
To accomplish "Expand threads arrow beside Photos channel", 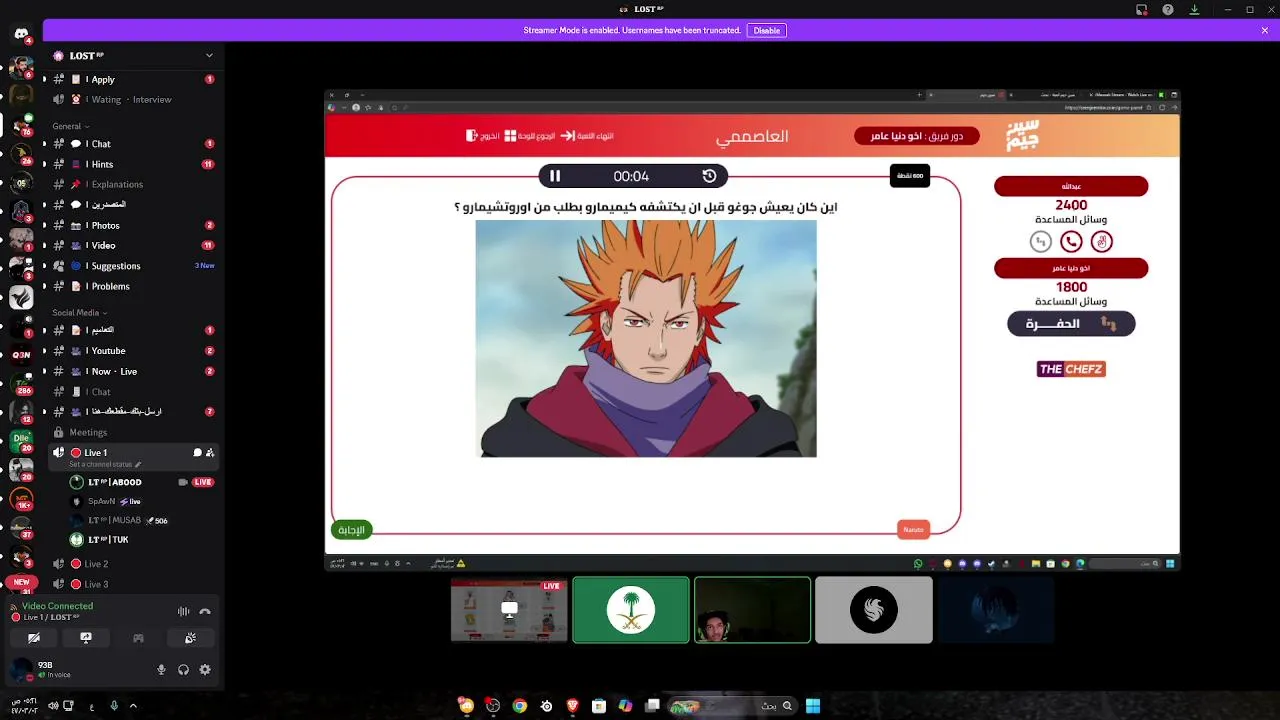I will (x=44, y=226).
